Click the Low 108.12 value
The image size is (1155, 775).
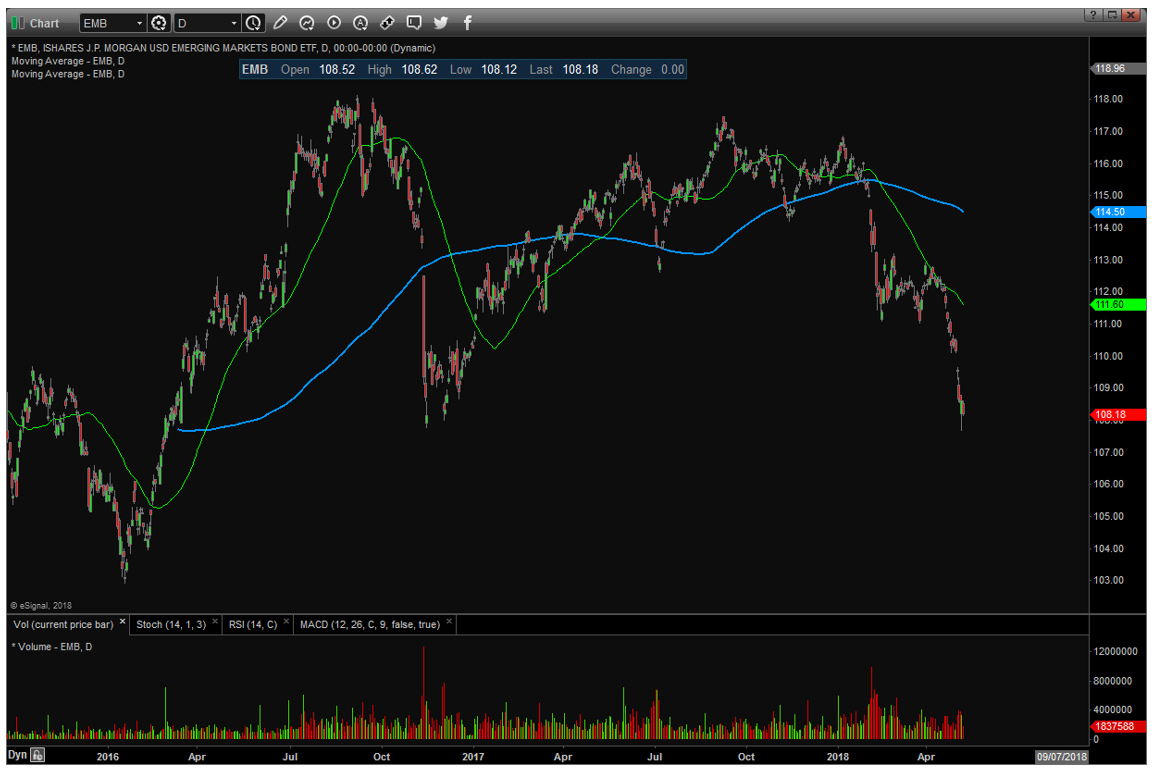tap(499, 70)
